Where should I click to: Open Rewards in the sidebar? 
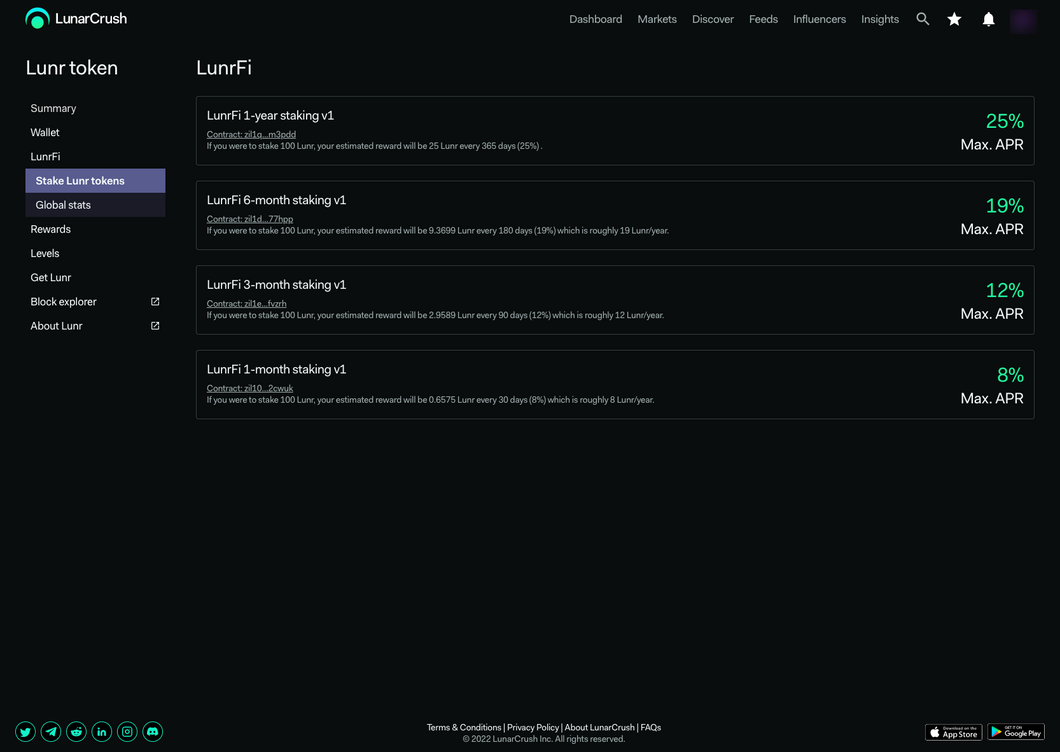(95, 229)
